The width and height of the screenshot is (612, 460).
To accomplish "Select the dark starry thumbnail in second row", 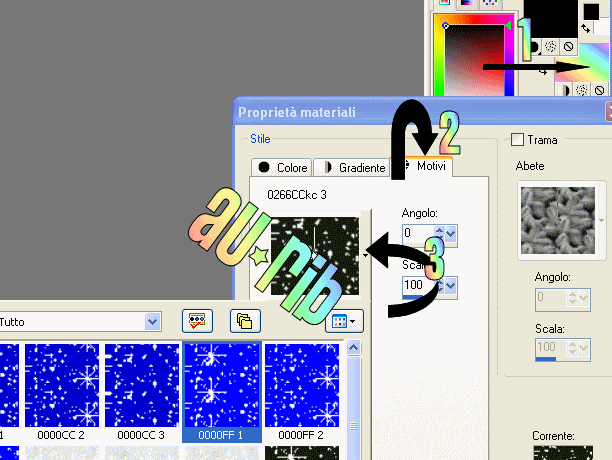I will (x=301, y=453).
